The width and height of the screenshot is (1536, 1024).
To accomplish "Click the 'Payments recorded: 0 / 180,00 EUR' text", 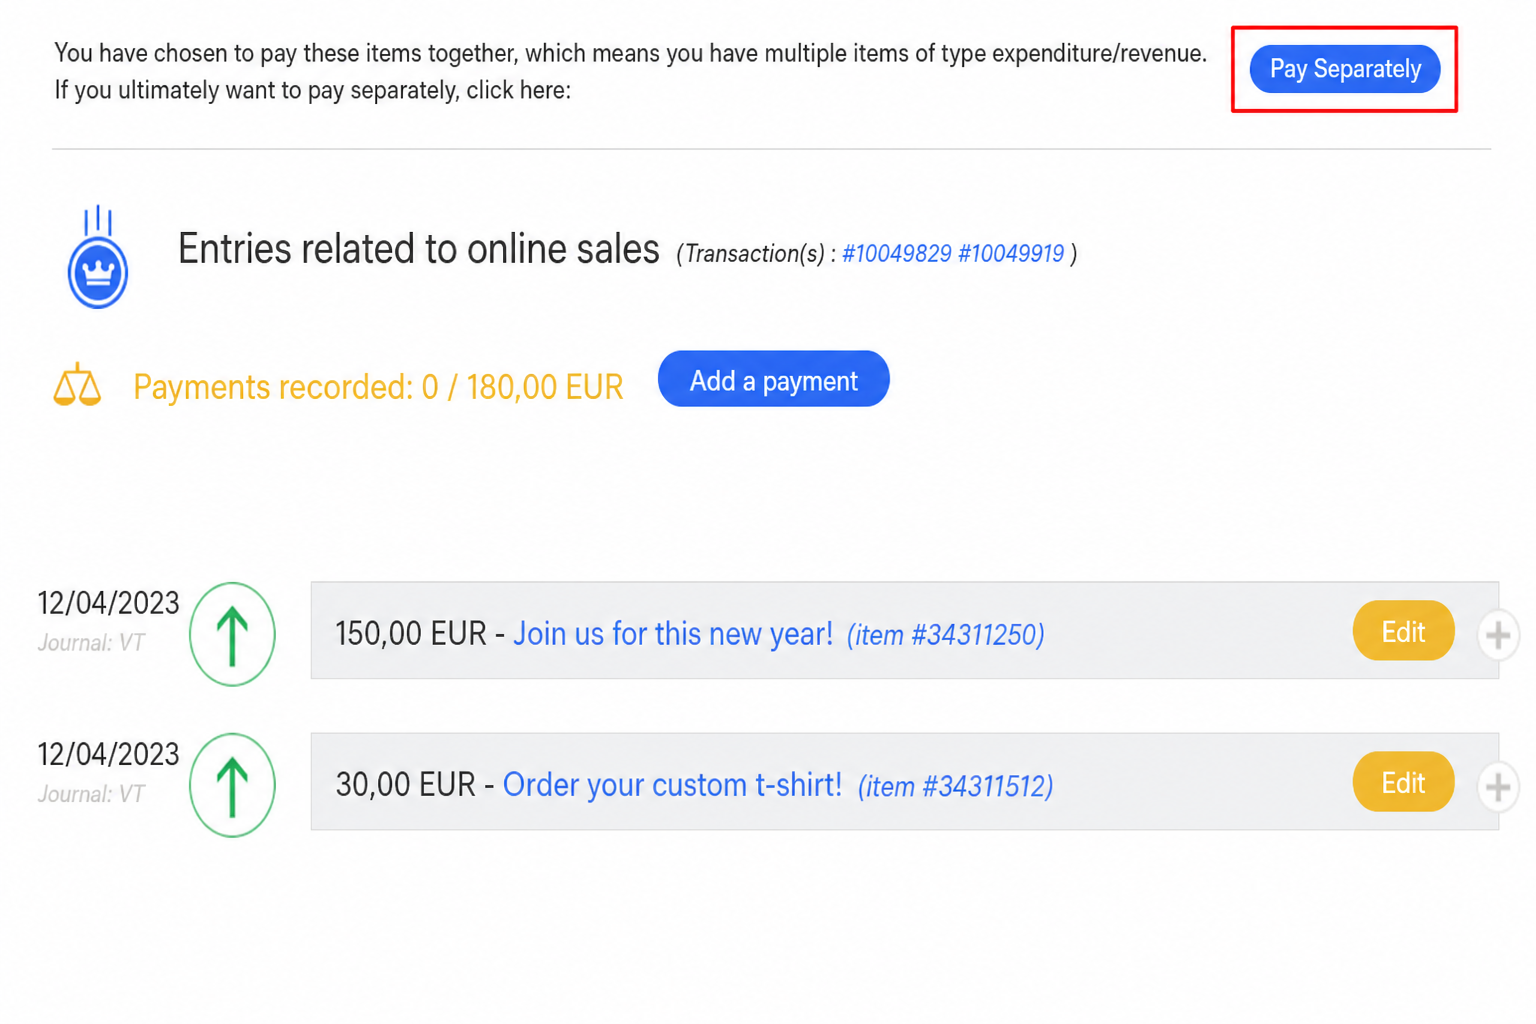I will (x=378, y=387).
